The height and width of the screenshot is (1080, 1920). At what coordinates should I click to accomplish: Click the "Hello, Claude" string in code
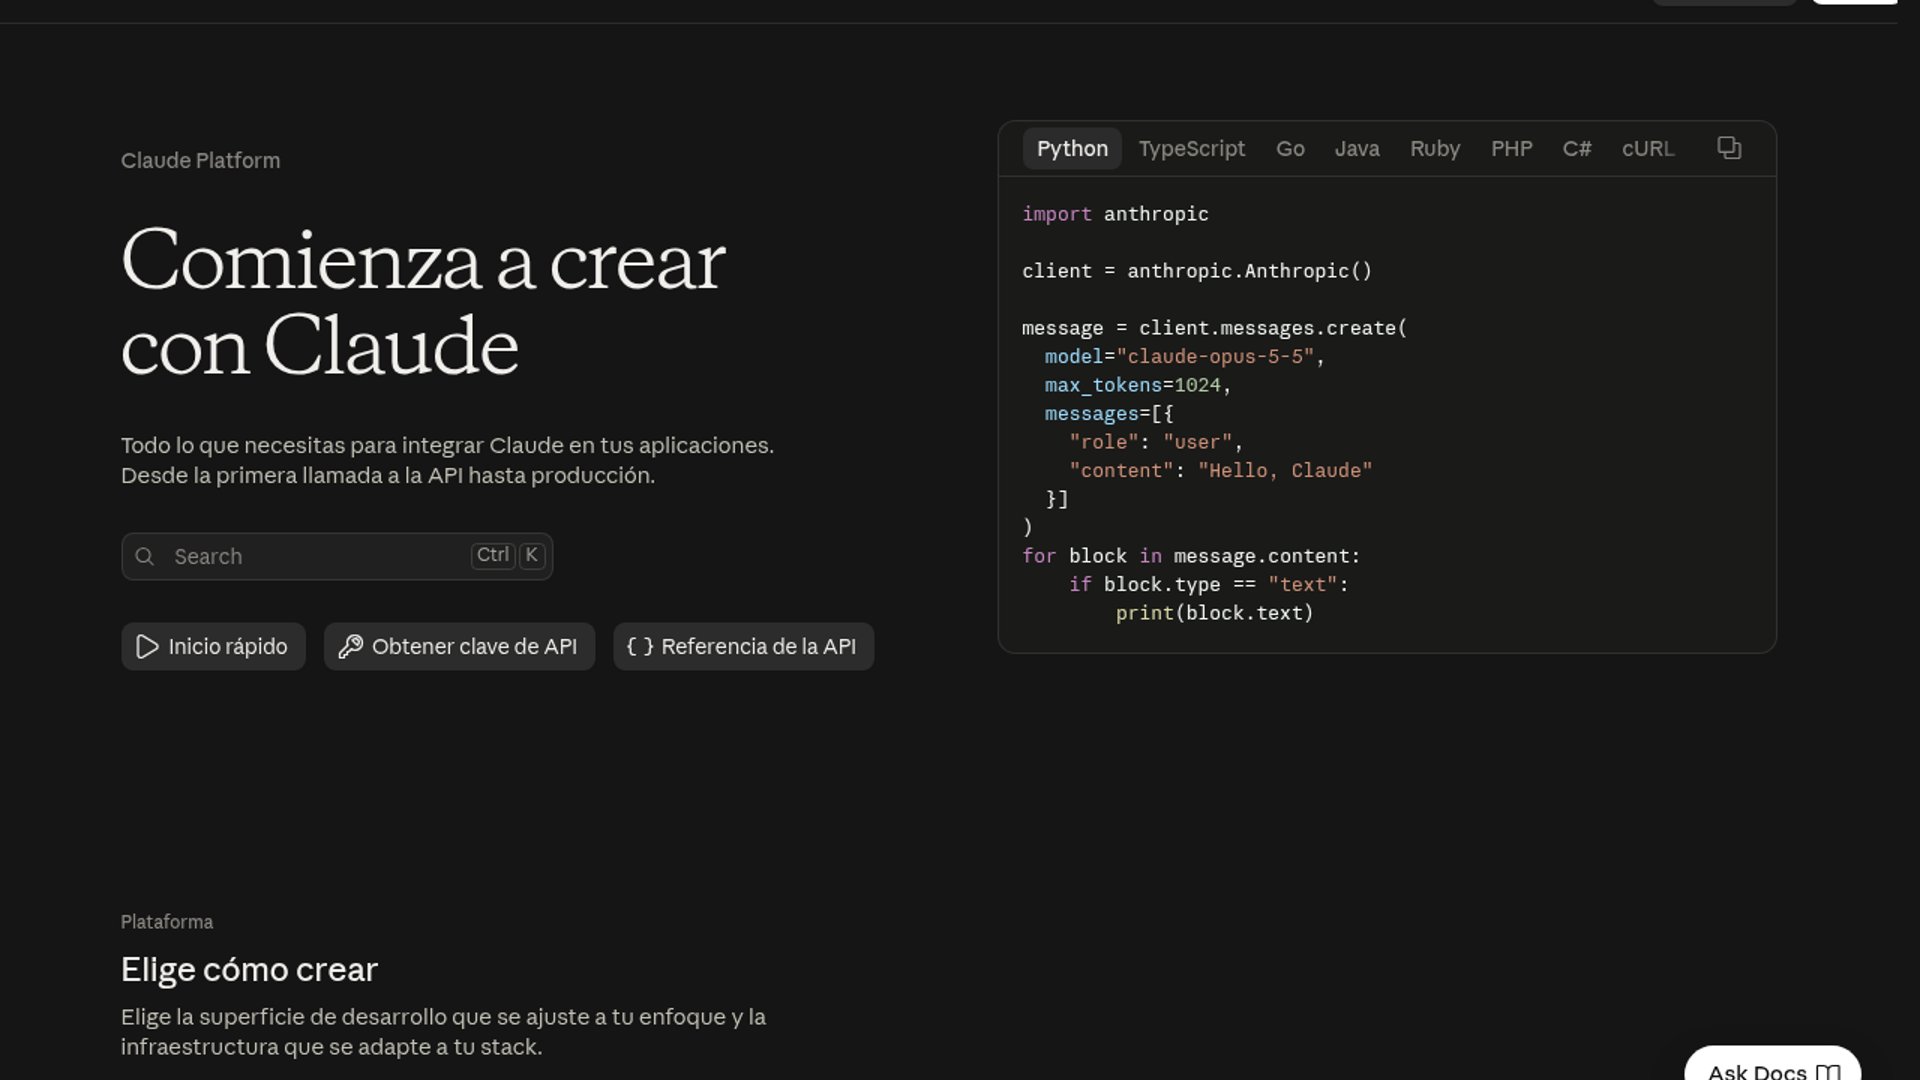click(x=1285, y=471)
